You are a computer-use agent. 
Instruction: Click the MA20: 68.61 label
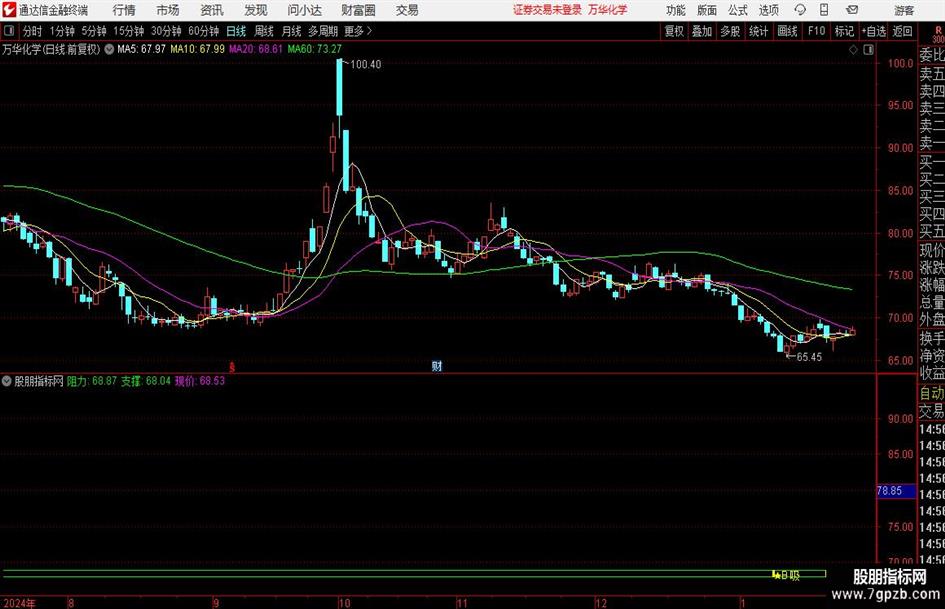(256, 49)
